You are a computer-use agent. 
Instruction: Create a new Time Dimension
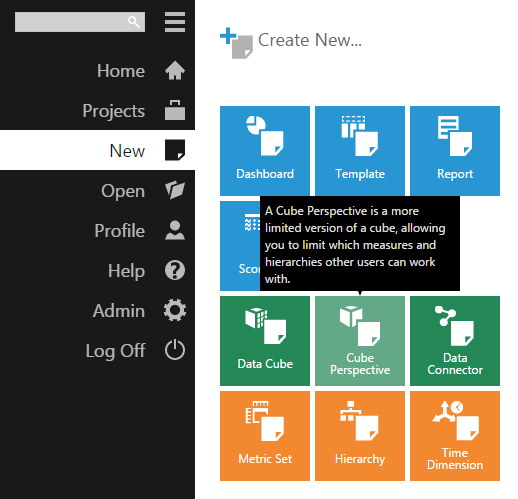(x=455, y=436)
